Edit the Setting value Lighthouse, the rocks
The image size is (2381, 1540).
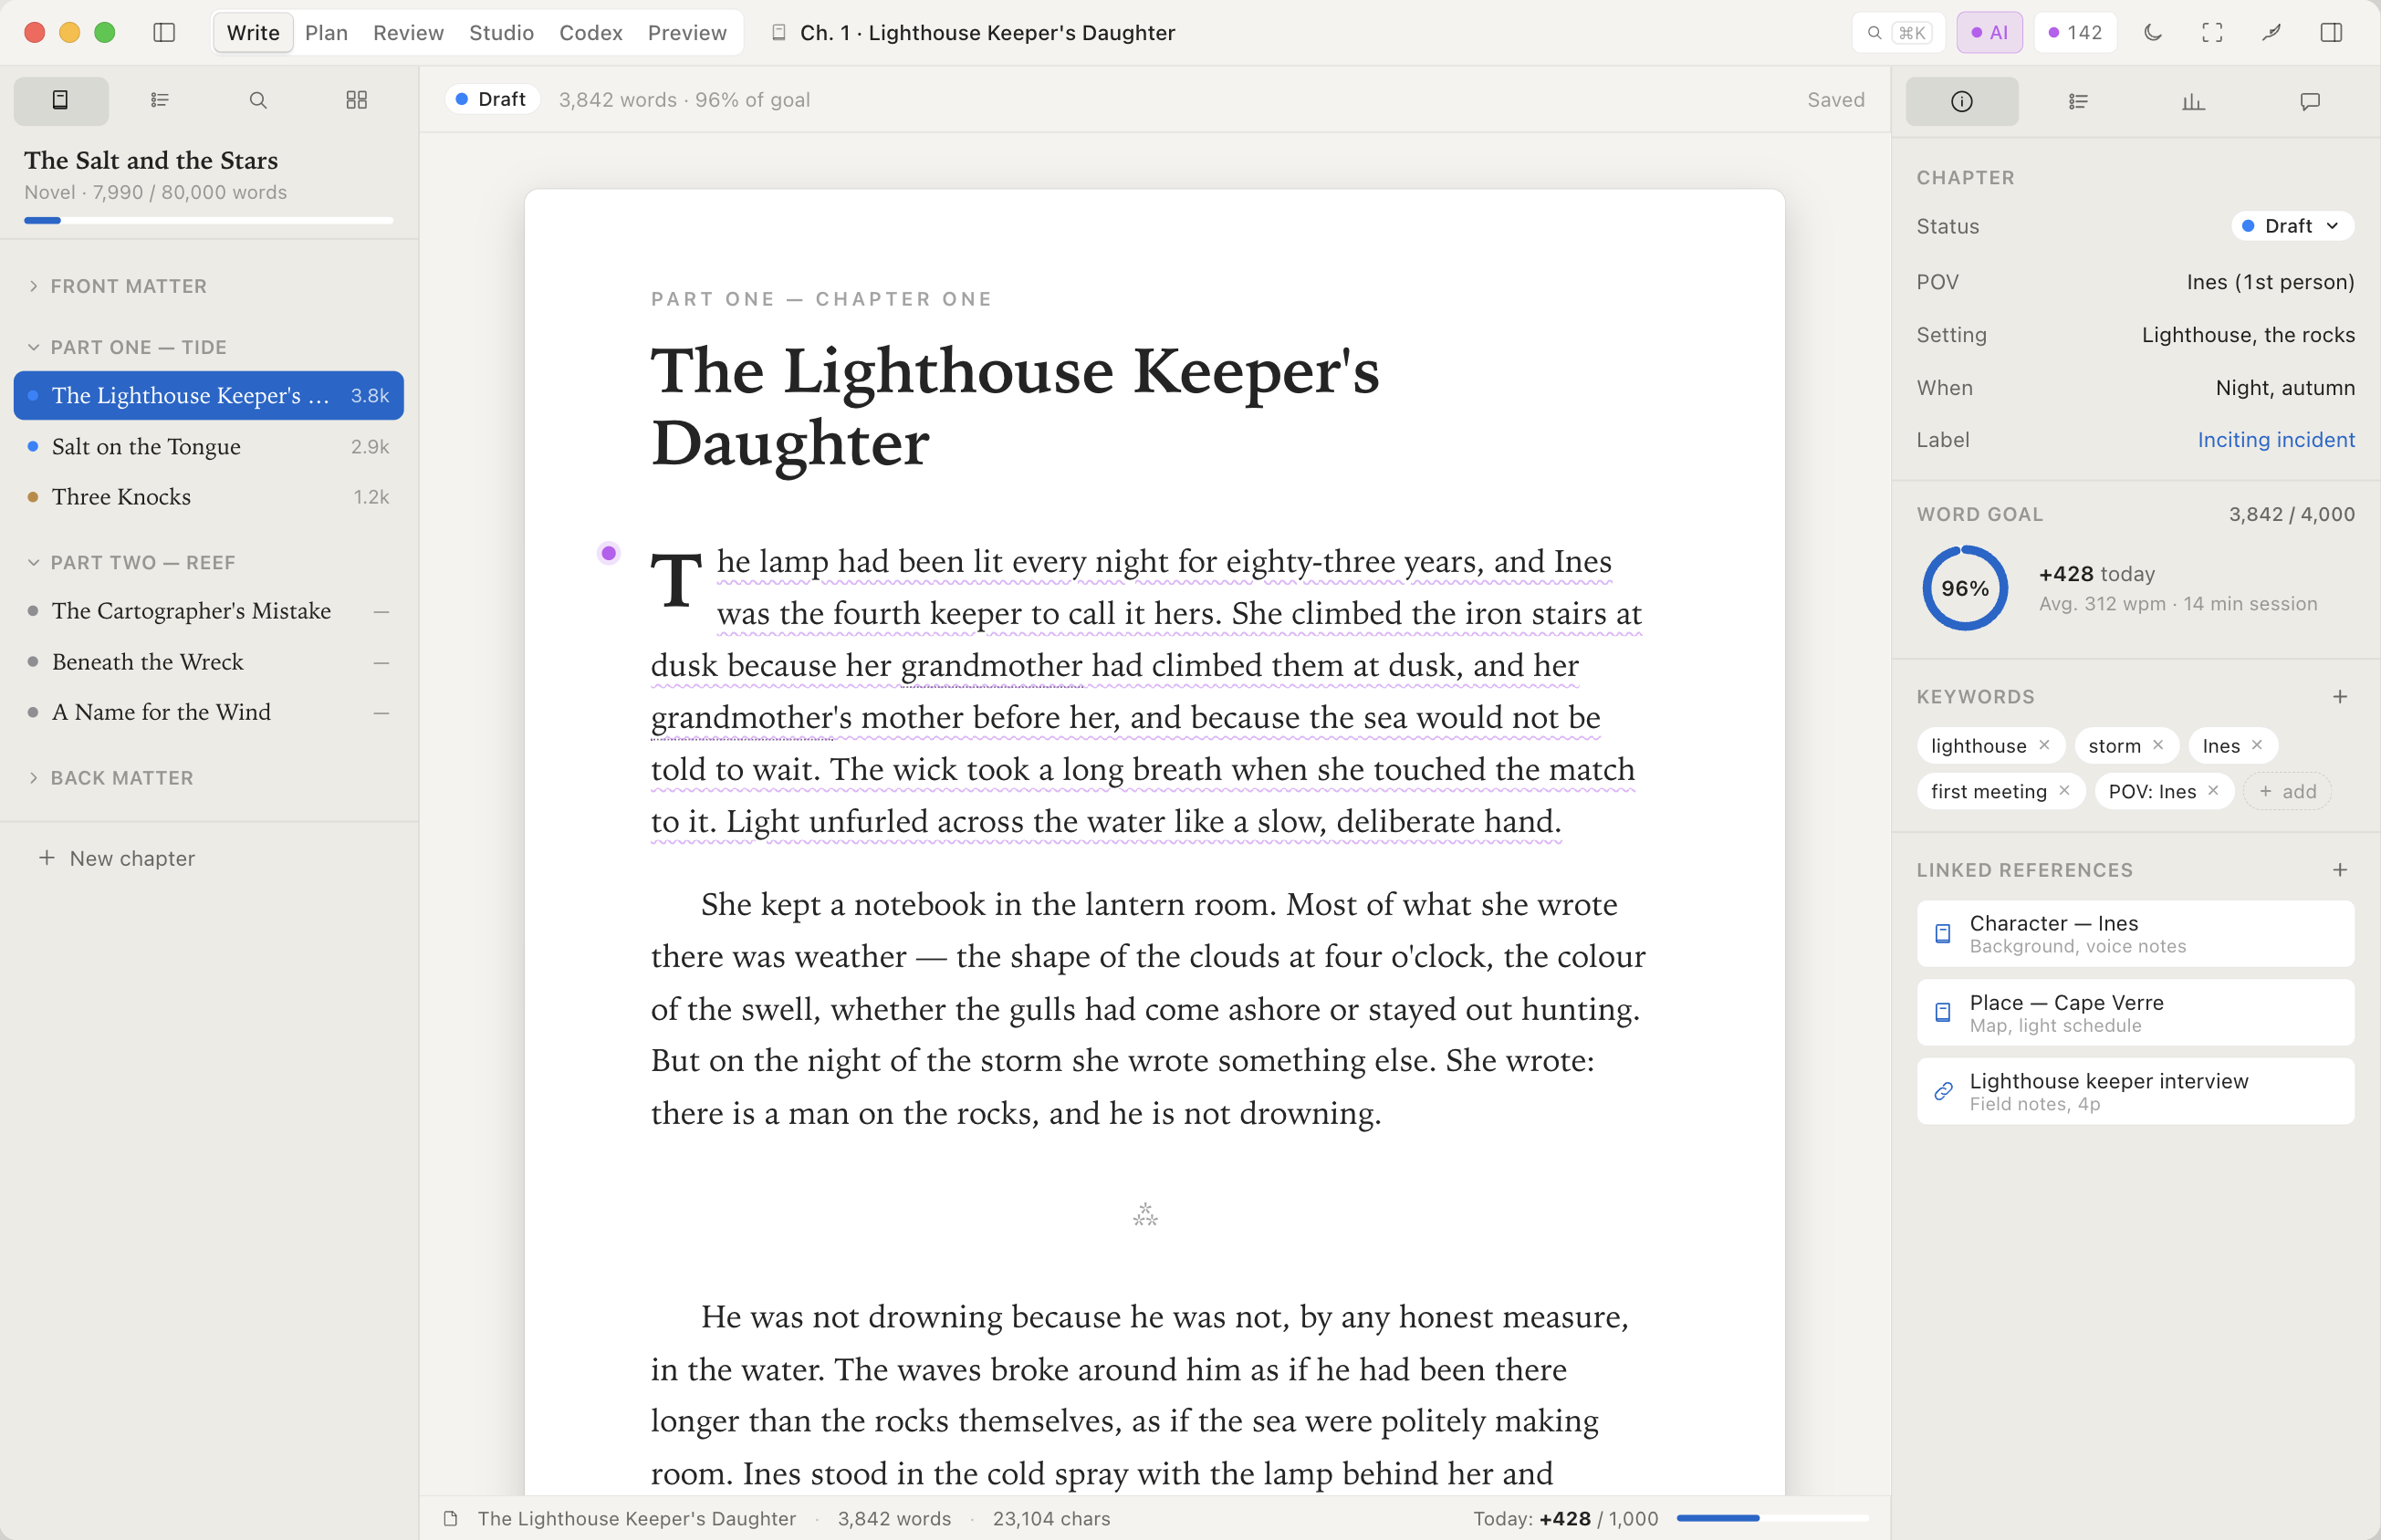(x=2248, y=335)
